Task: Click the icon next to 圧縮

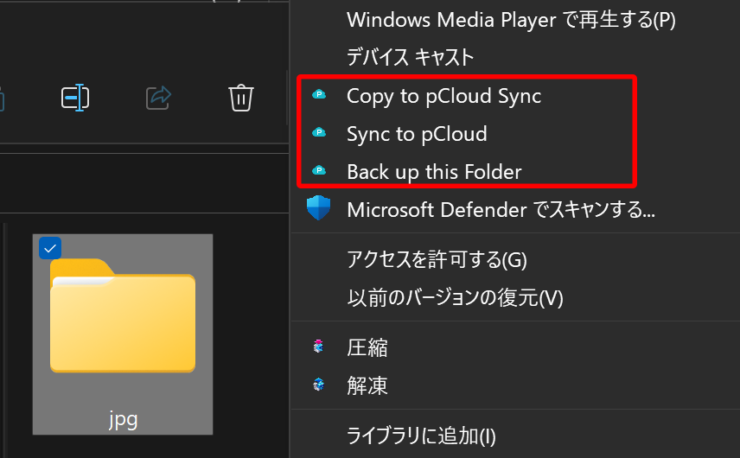Action: (x=319, y=347)
